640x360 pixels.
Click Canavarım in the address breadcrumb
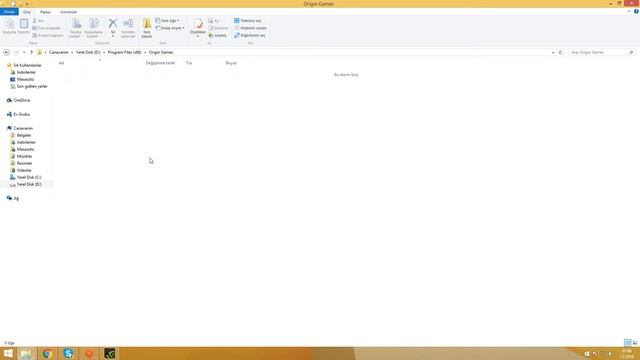pos(59,52)
